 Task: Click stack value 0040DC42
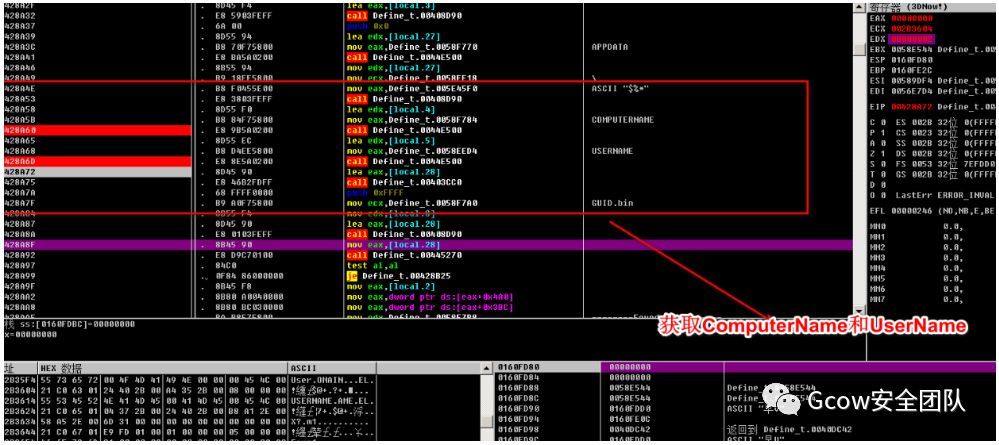click(630, 430)
